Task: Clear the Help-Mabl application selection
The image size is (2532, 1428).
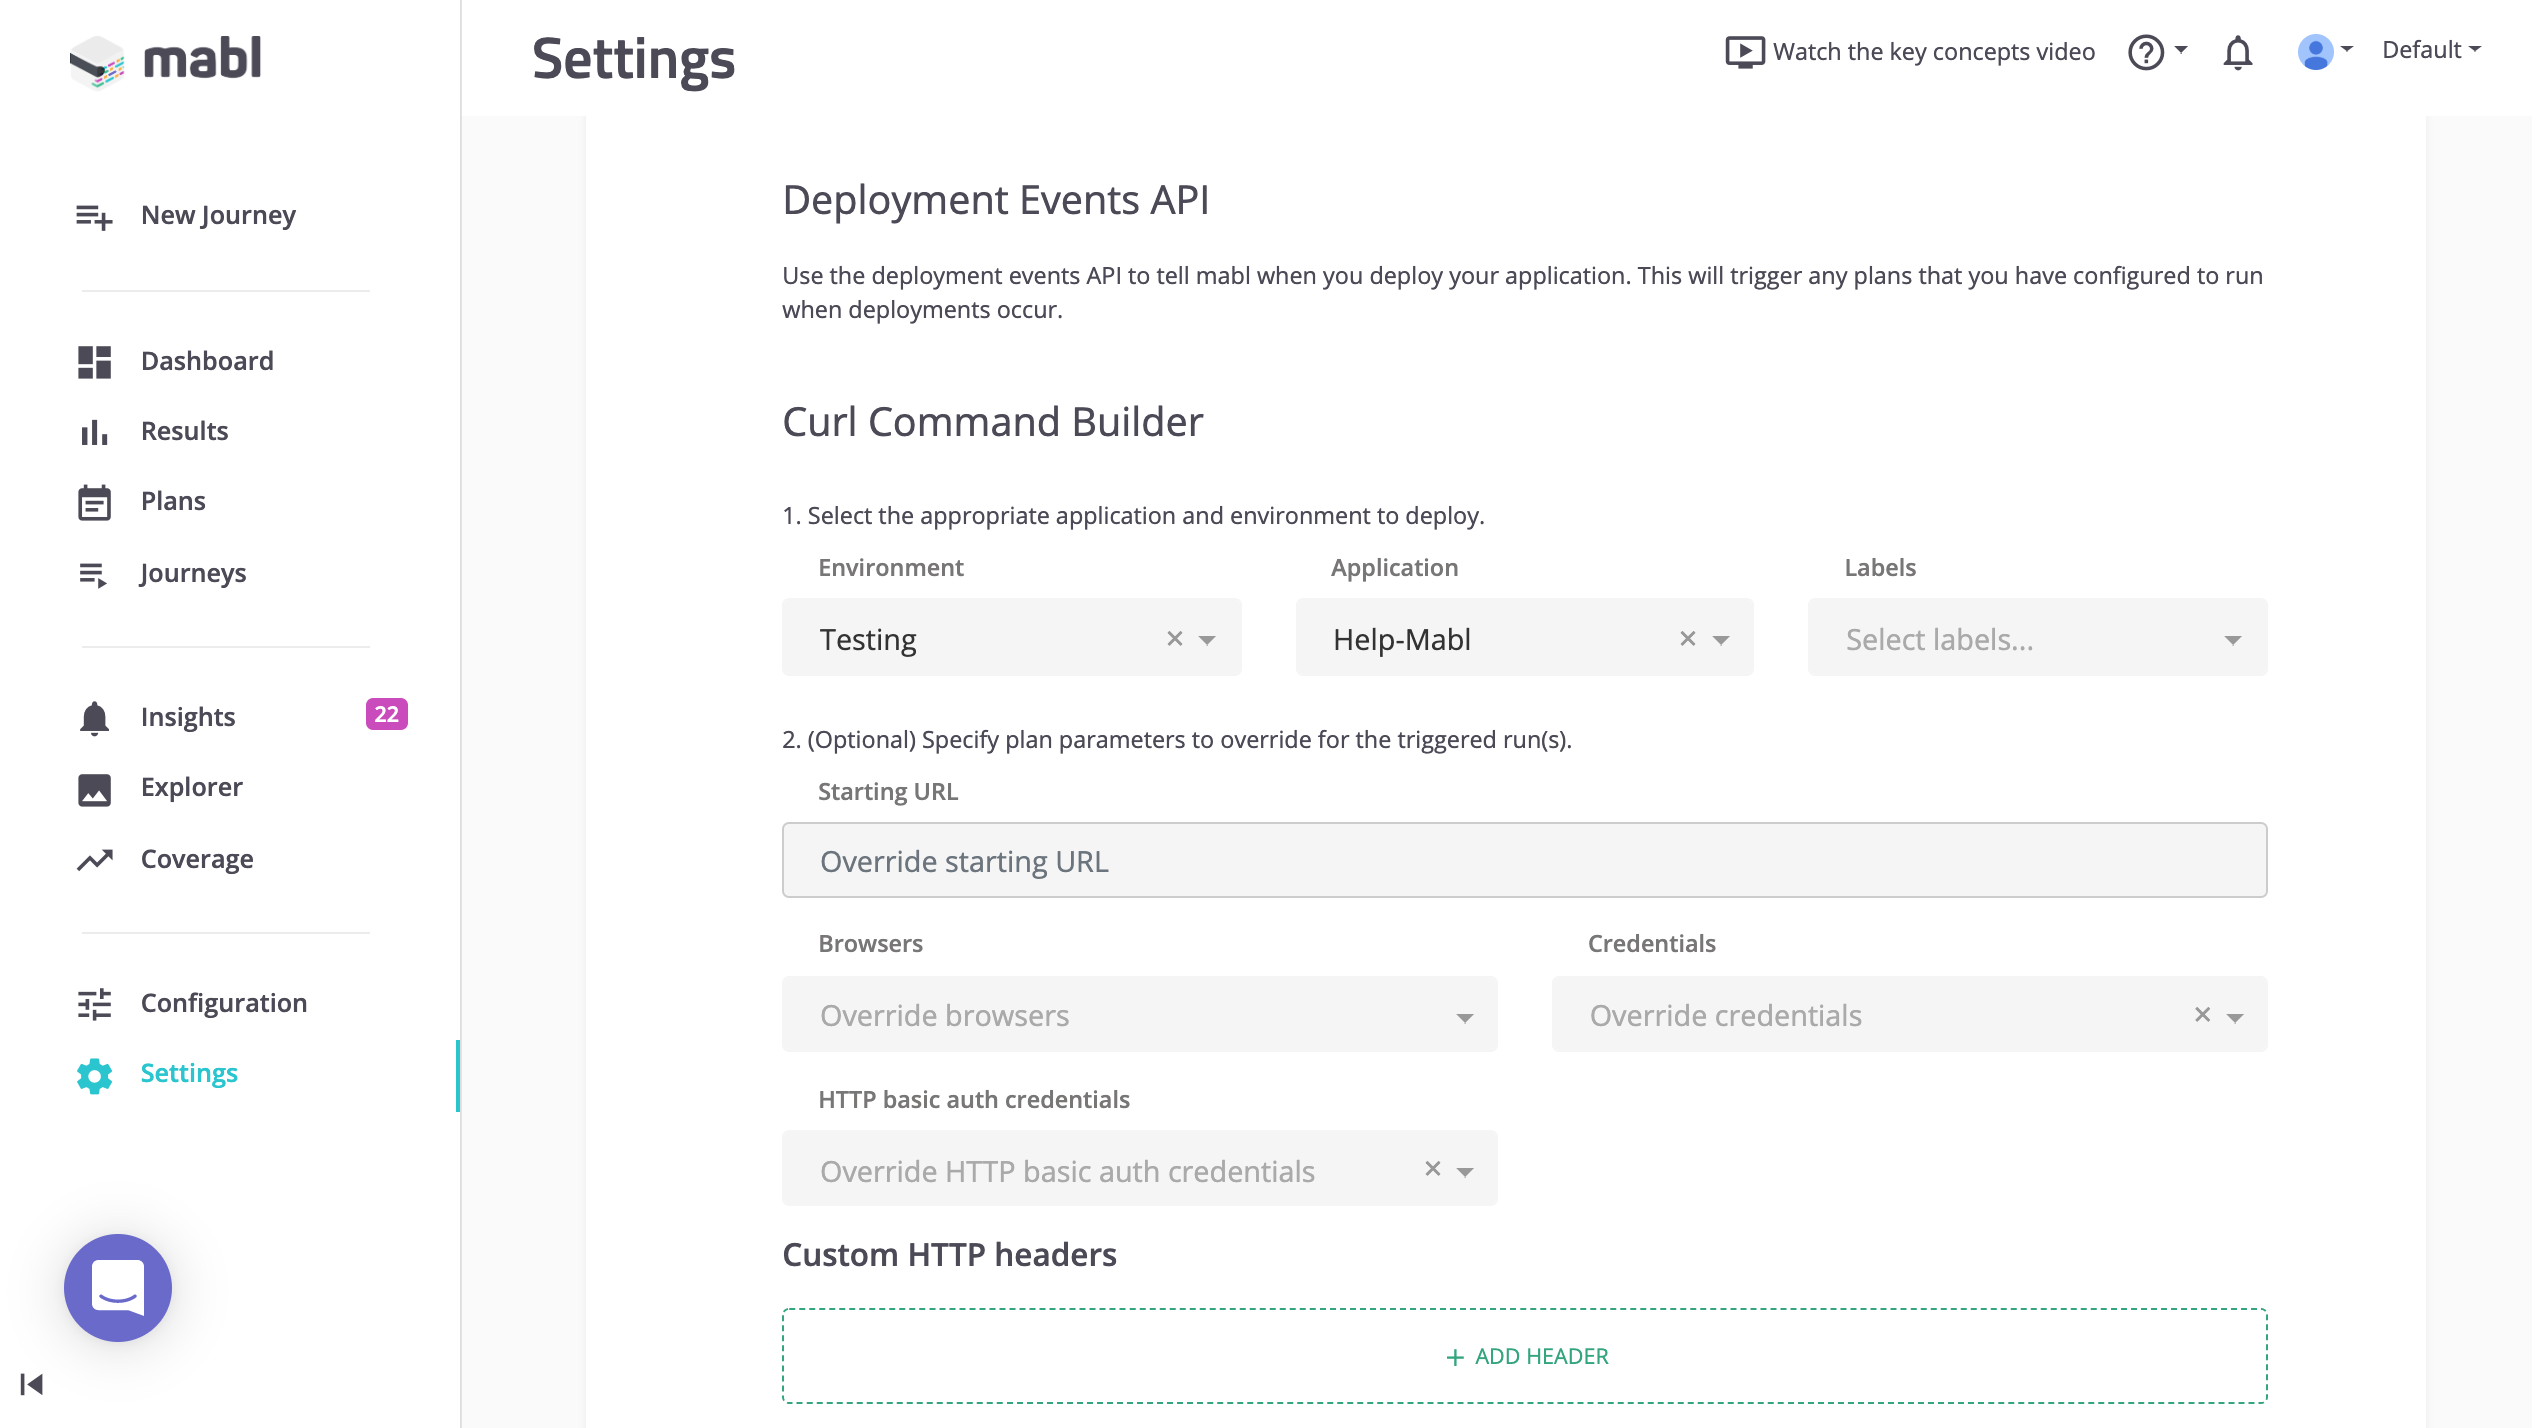Action: pyautogui.click(x=1688, y=638)
